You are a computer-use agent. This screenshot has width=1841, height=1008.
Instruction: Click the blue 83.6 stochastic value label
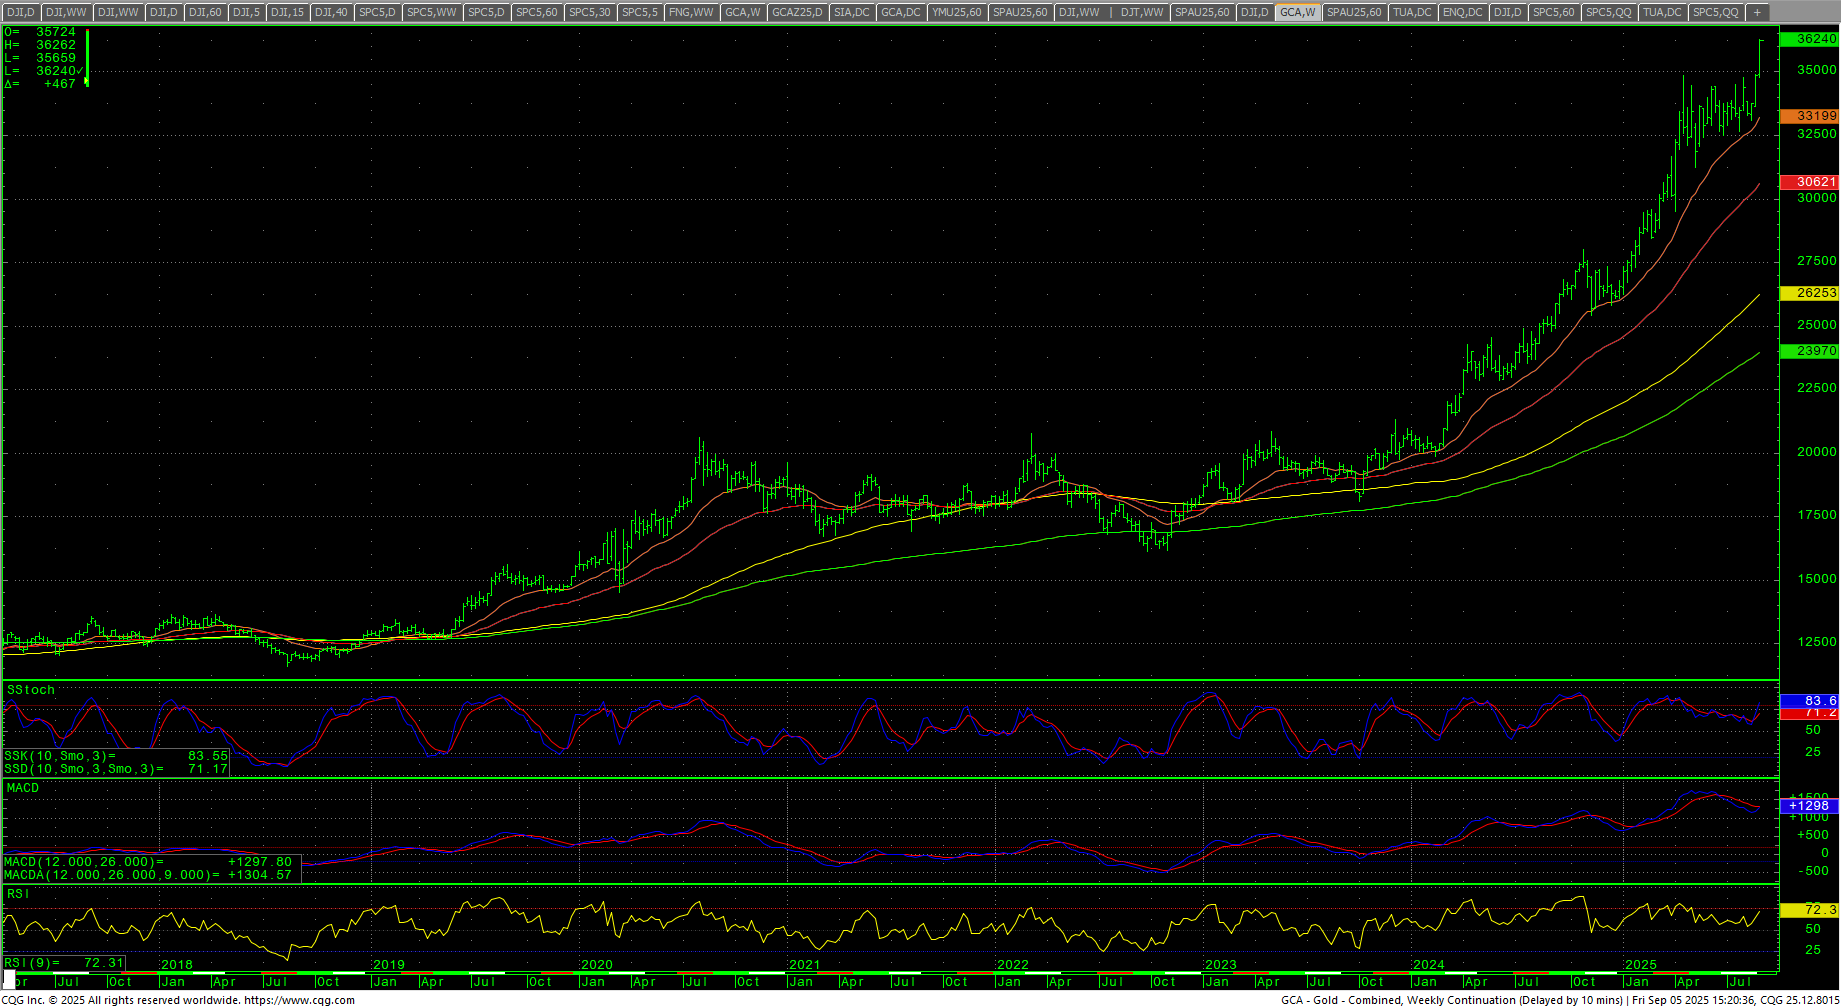pos(1810,701)
